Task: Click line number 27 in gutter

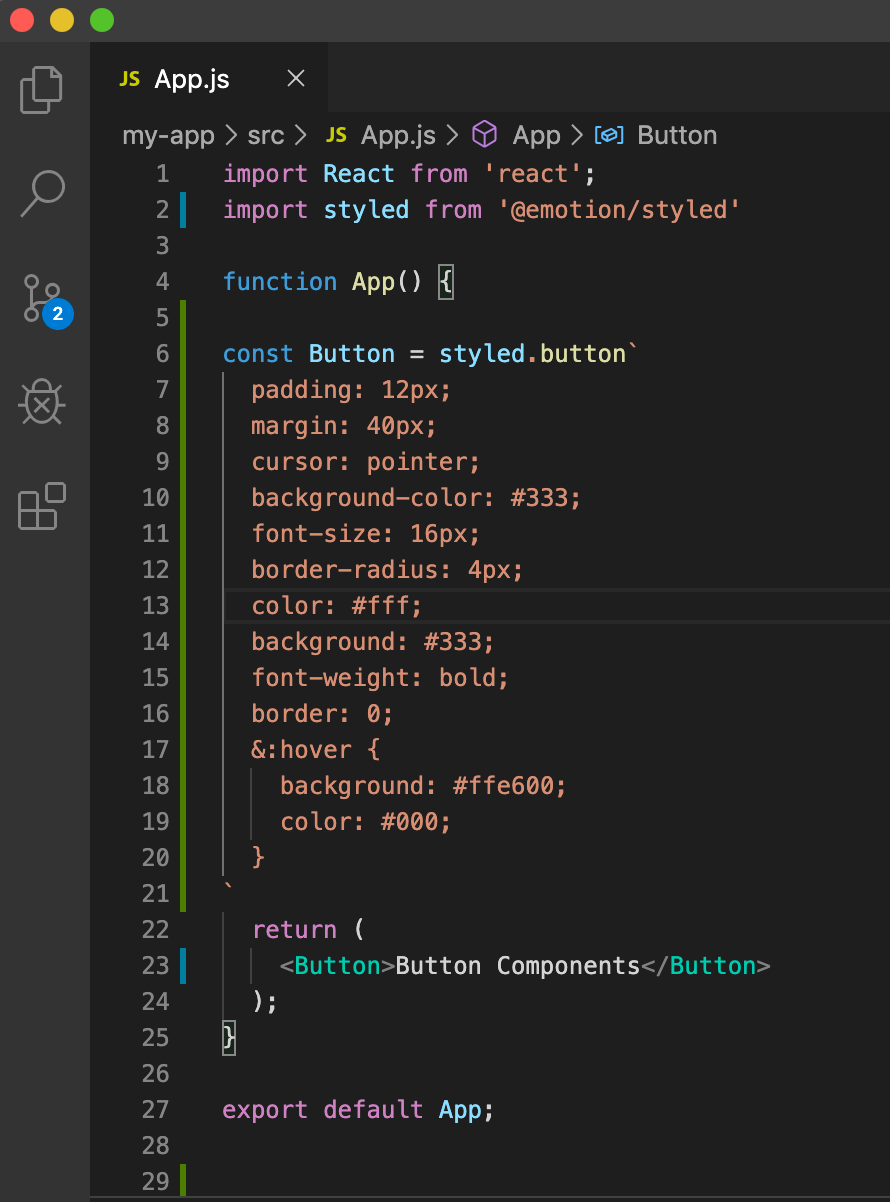Action: [x=156, y=1110]
